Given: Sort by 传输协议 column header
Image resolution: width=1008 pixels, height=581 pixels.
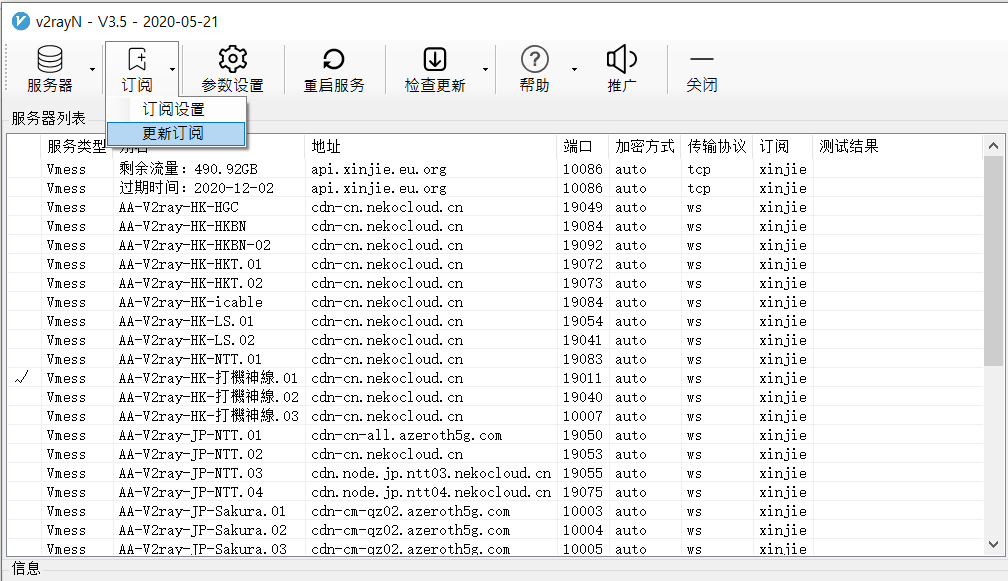Looking at the screenshot, I should point(717,147).
